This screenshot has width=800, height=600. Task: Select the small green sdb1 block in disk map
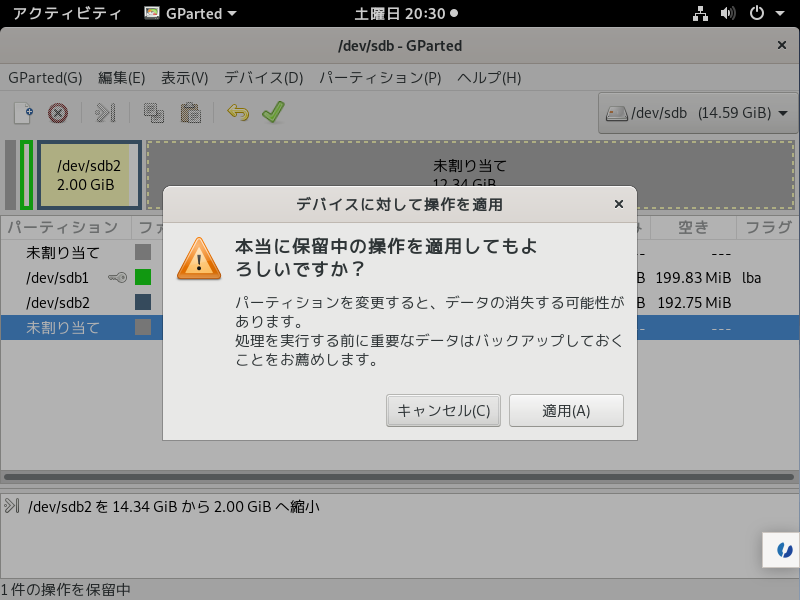pos(27,175)
